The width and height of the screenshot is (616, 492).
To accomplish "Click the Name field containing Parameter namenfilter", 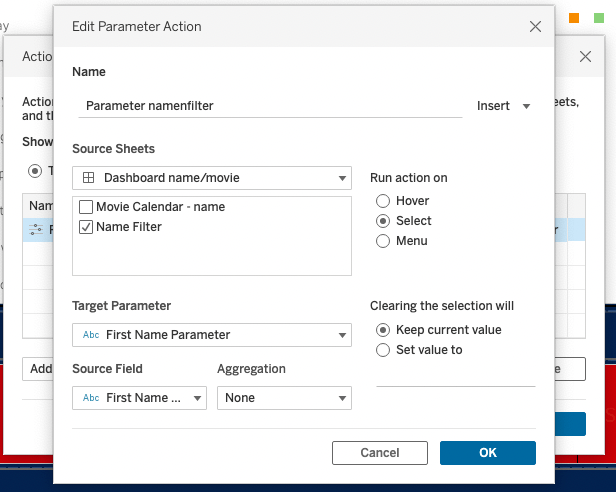I will point(268,105).
